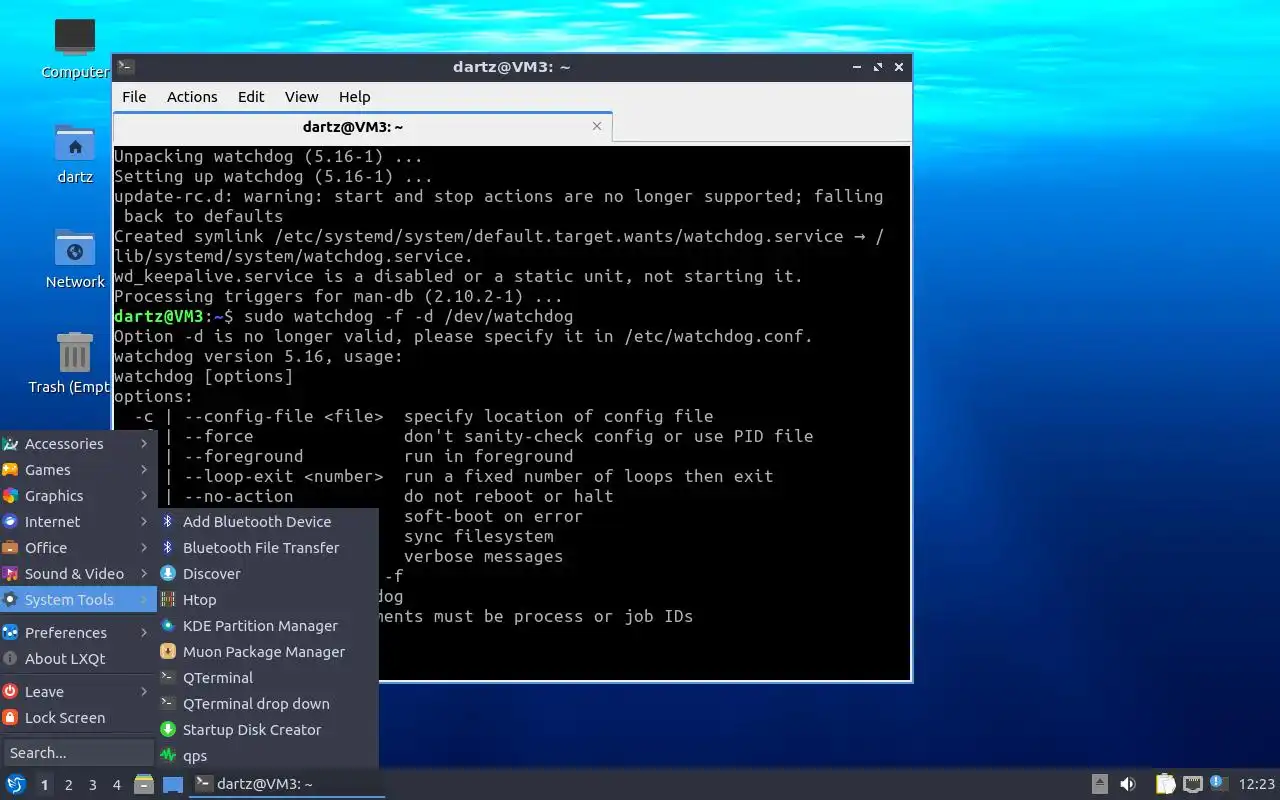Open the LXQt start menu button
Image resolution: width=1280 pixels, height=800 pixels.
click(x=15, y=784)
